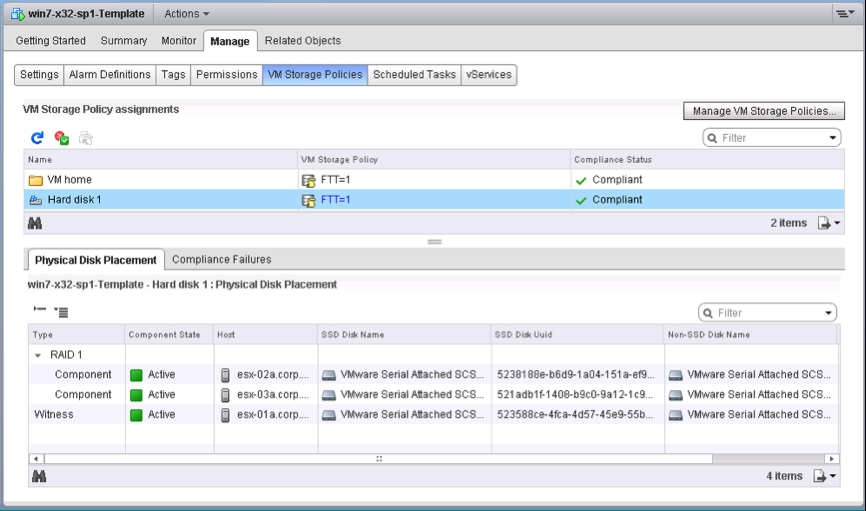
Task: Click the upper Filter input field
Action: click(x=772, y=138)
